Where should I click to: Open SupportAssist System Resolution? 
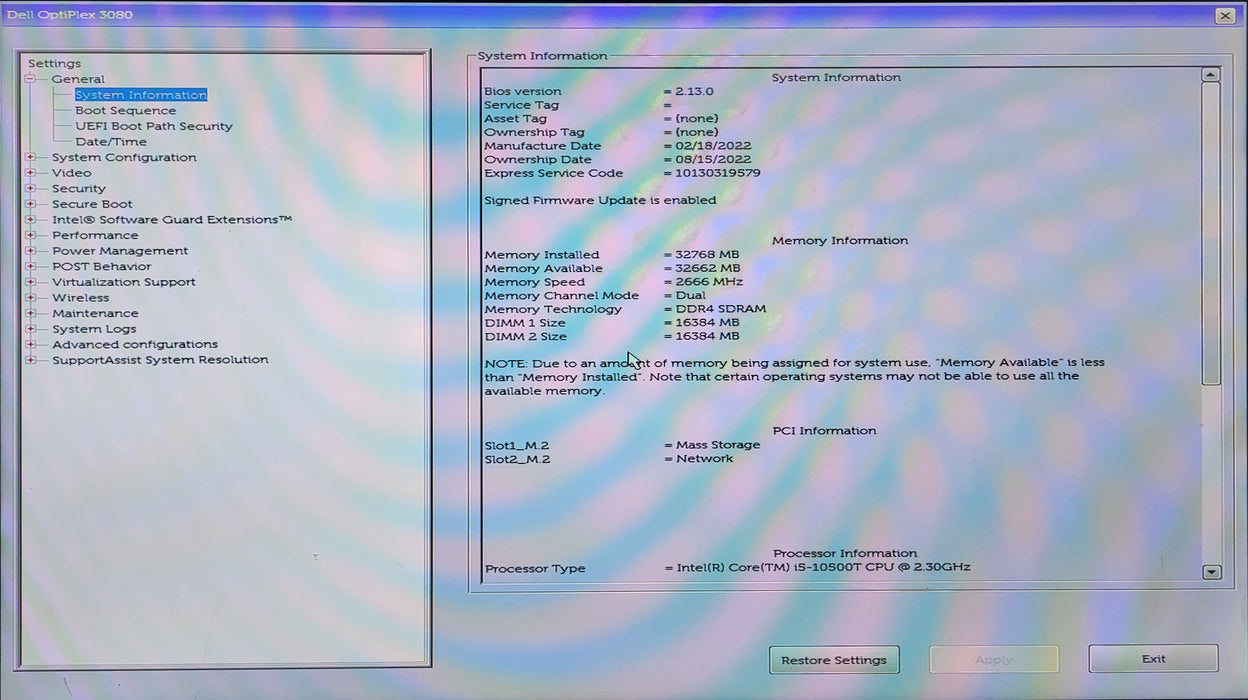pos(160,360)
